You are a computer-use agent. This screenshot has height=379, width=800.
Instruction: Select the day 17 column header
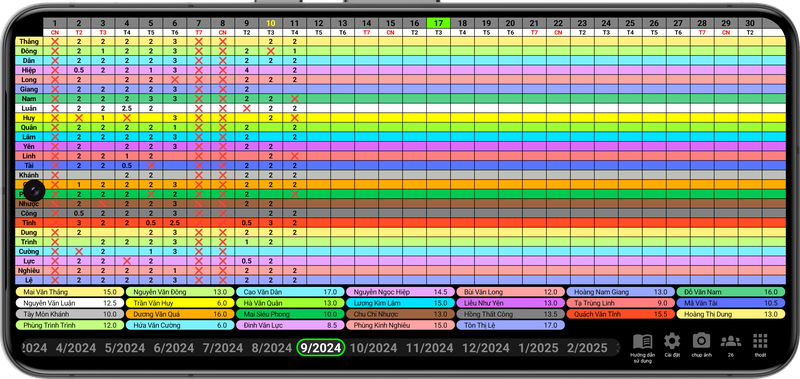[438, 23]
